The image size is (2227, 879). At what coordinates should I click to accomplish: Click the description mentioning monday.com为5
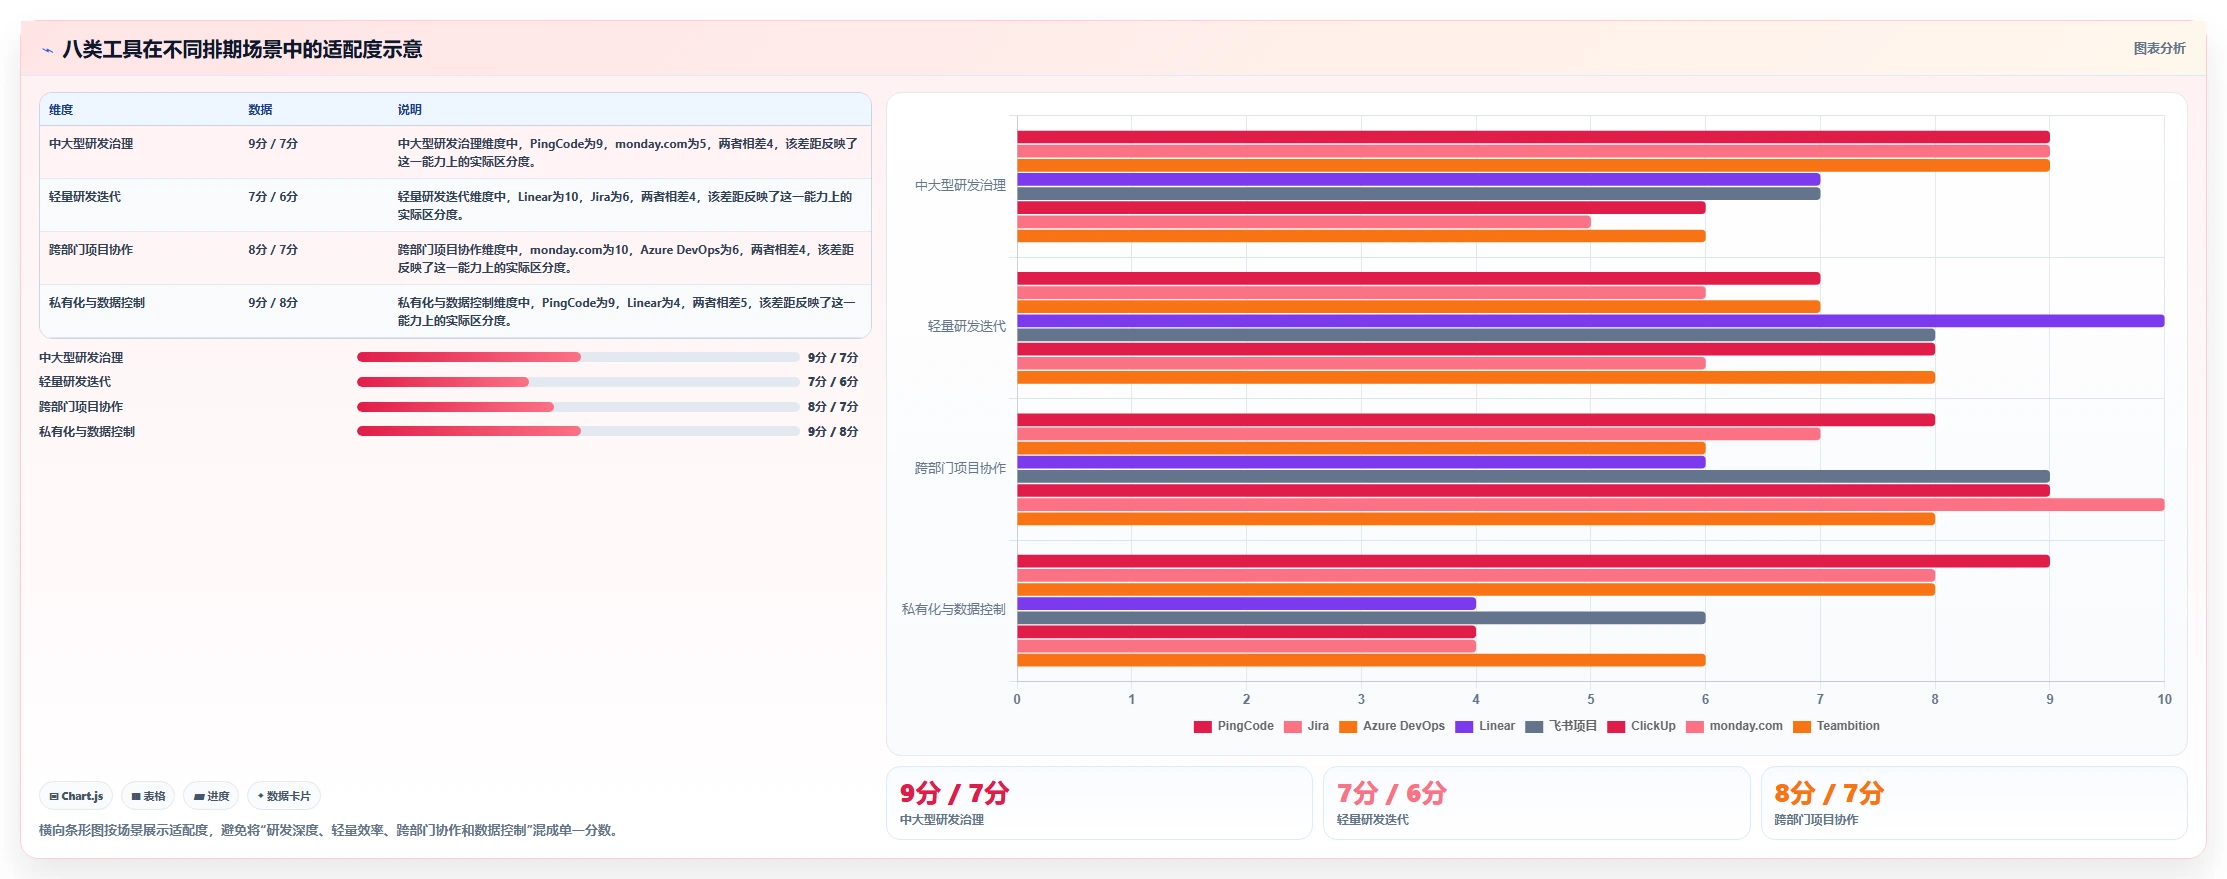628,153
